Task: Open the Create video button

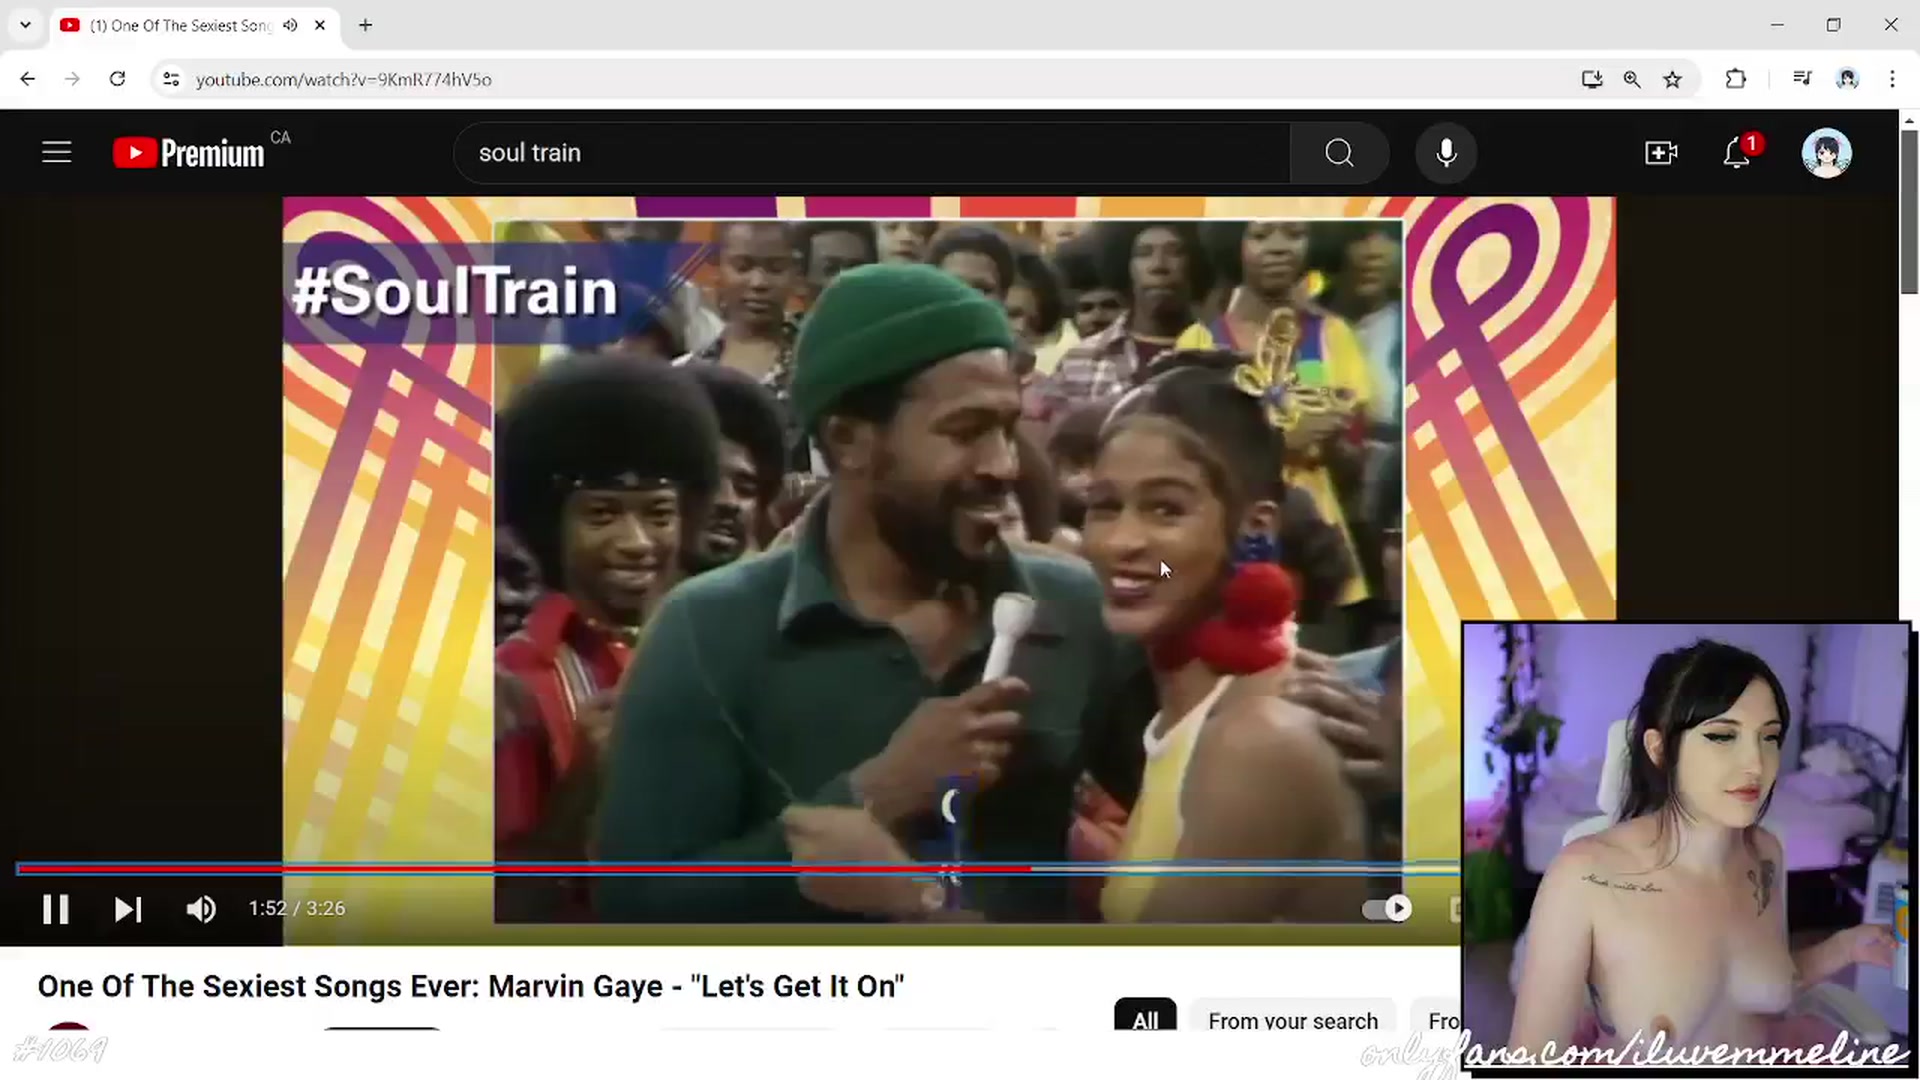Action: pos(1661,153)
